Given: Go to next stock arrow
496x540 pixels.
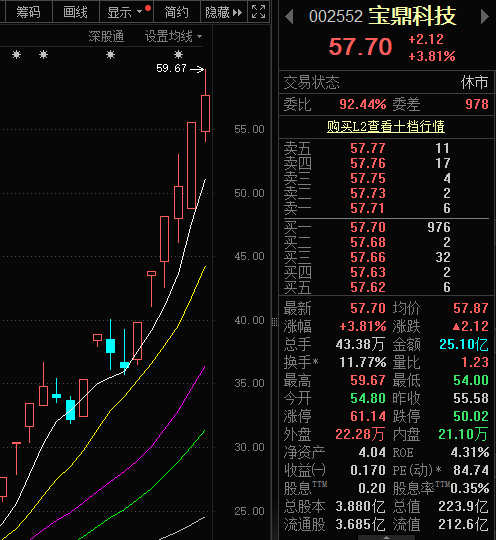Looking at the screenshot, I should [485, 17].
